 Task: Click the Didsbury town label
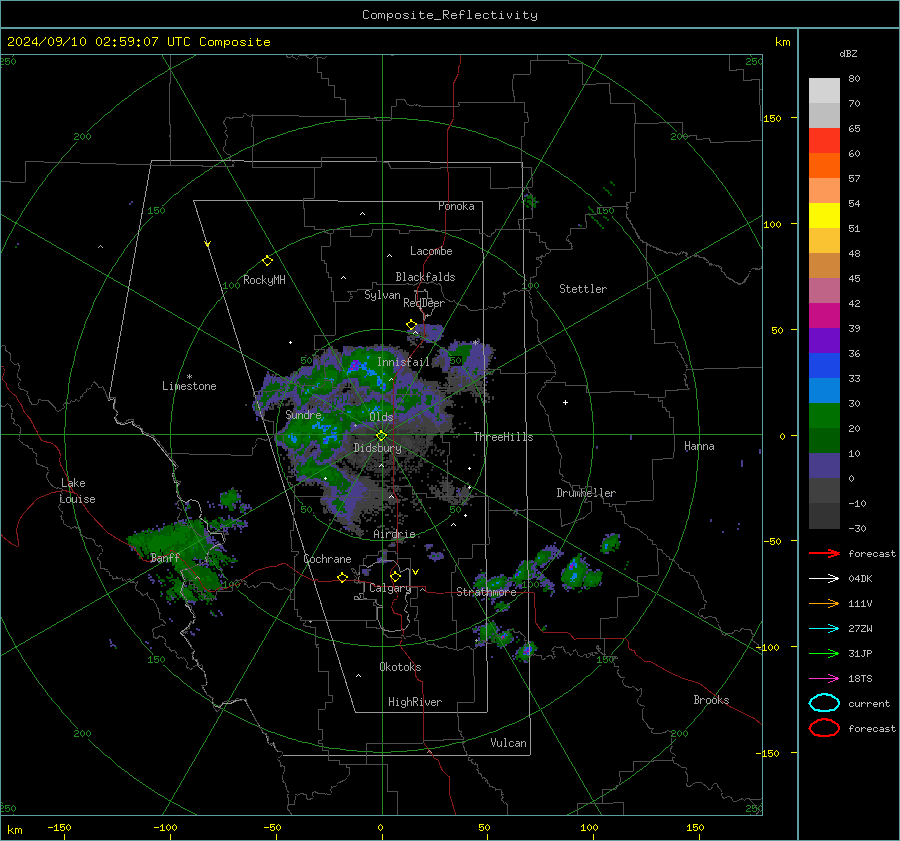coord(377,448)
